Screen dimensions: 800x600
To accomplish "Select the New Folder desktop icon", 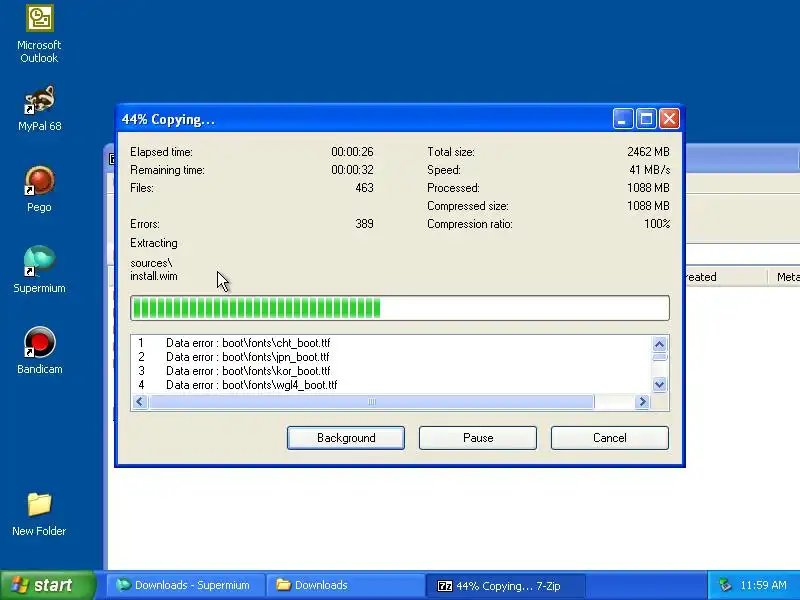I will (x=39, y=514).
